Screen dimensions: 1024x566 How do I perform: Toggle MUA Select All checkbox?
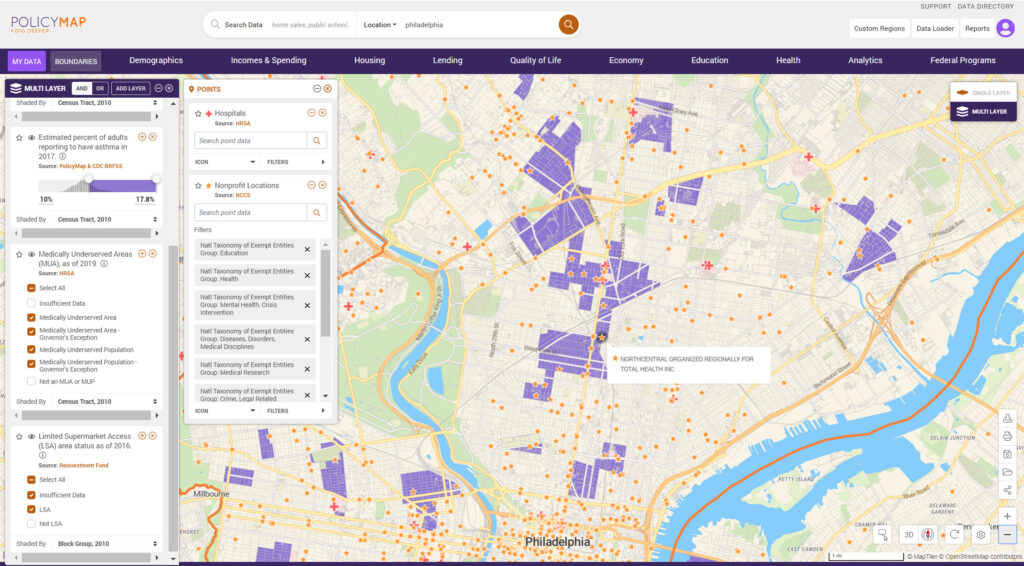coord(31,288)
